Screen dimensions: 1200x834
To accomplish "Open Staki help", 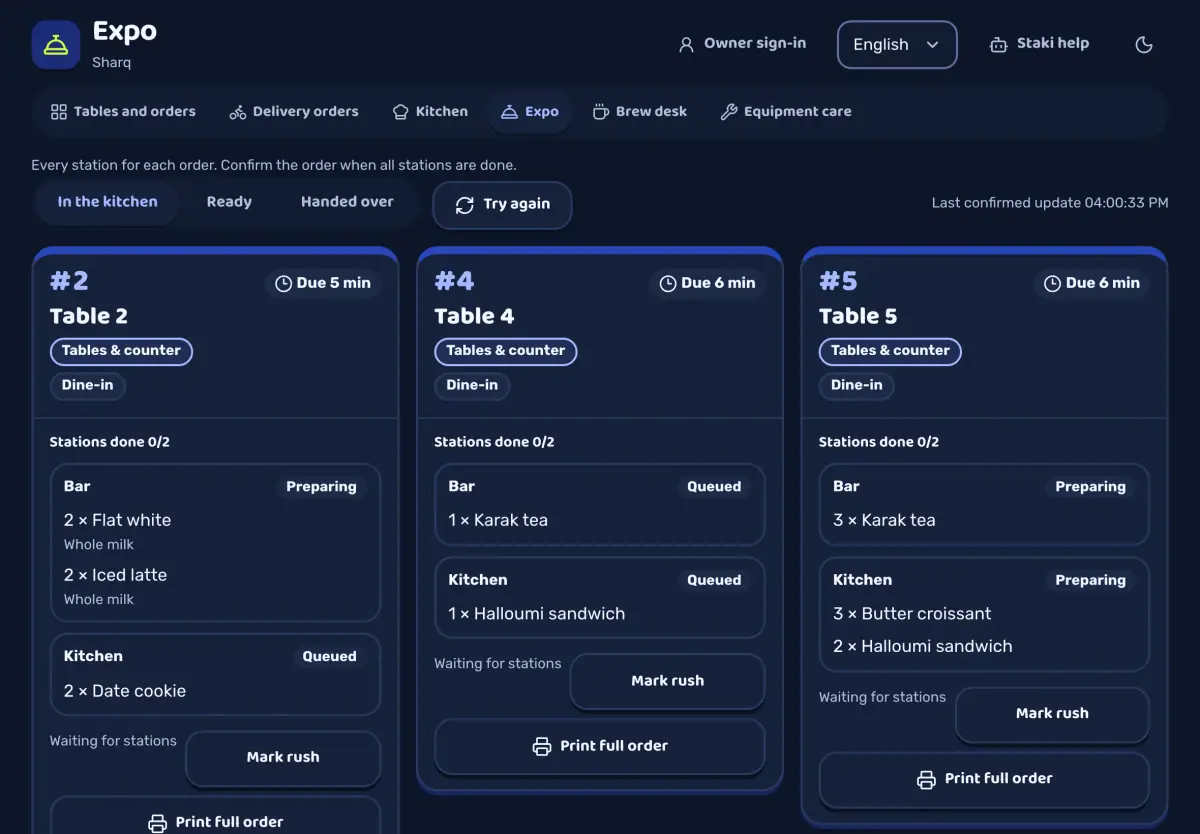I will [1039, 44].
